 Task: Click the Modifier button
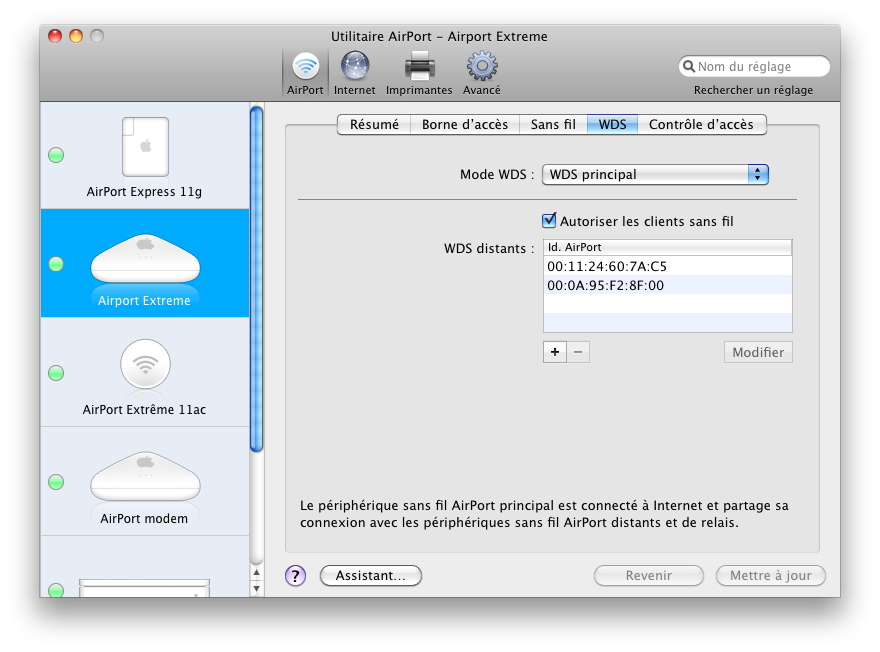pyautogui.click(x=758, y=352)
